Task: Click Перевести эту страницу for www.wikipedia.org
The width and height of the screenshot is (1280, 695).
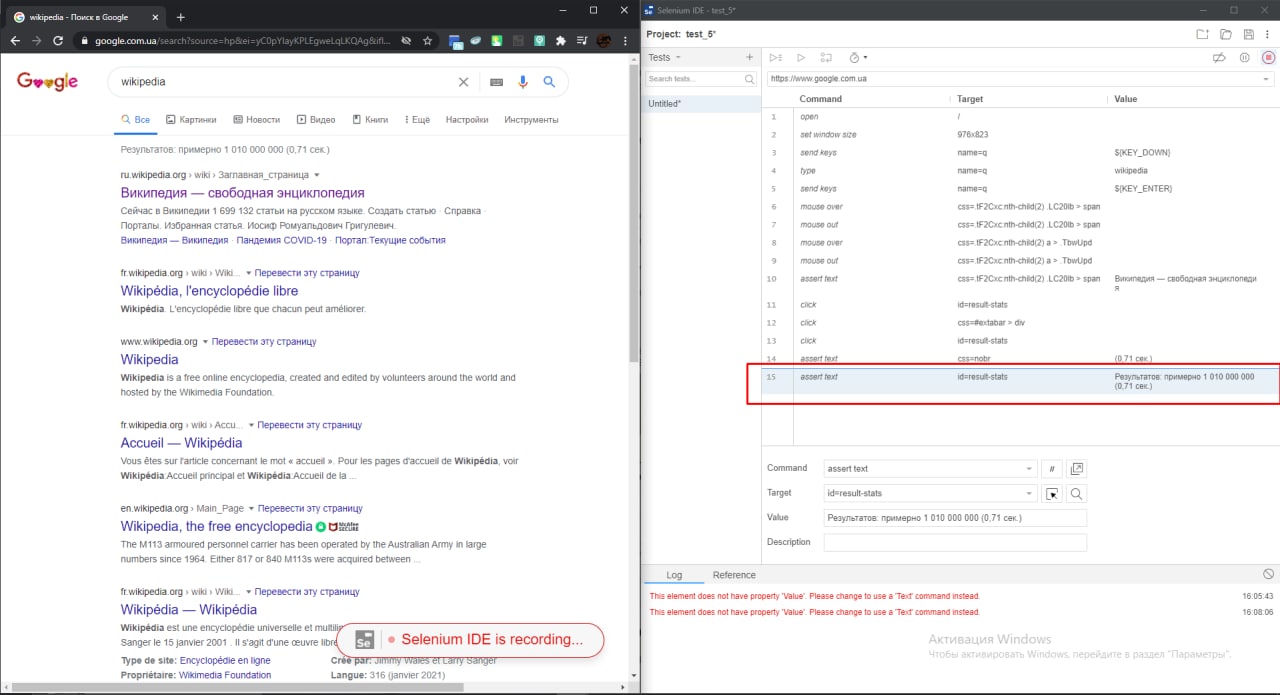Action: point(264,341)
